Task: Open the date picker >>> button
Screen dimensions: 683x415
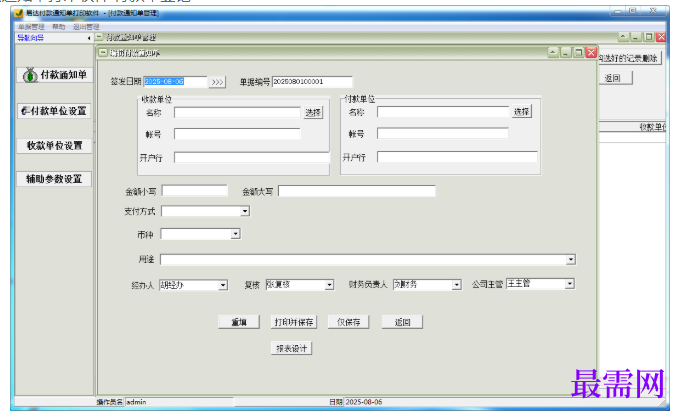Action: pyautogui.click(x=217, y=82)
